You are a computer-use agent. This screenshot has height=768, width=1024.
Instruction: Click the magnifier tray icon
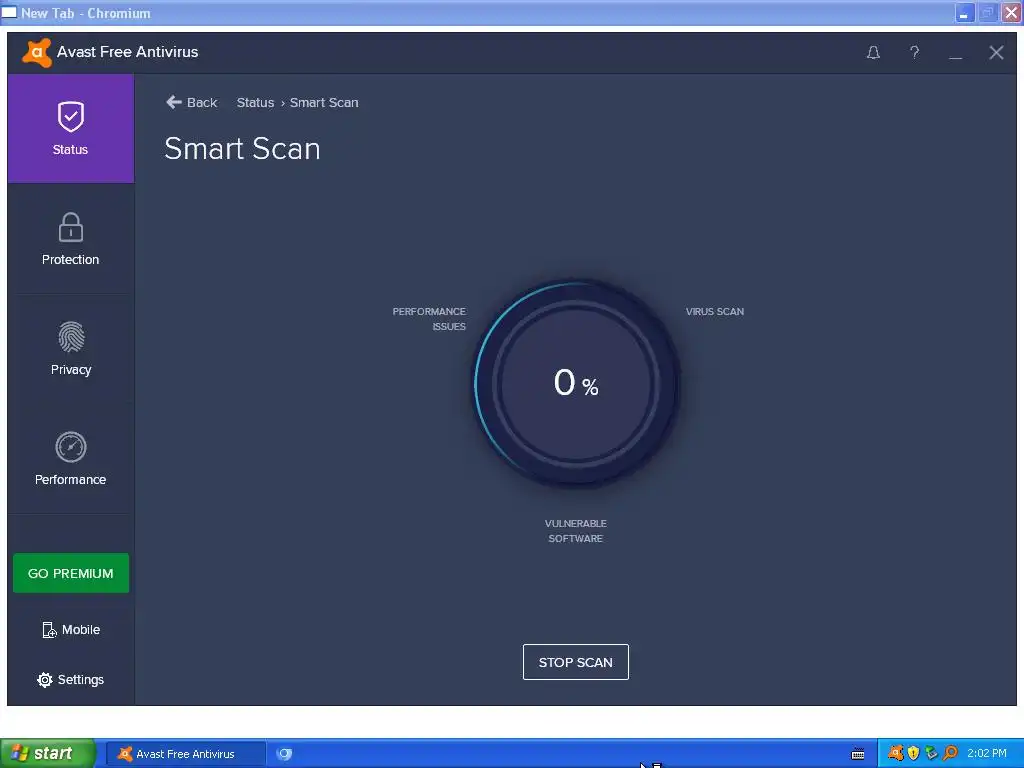tap(950, 754)
